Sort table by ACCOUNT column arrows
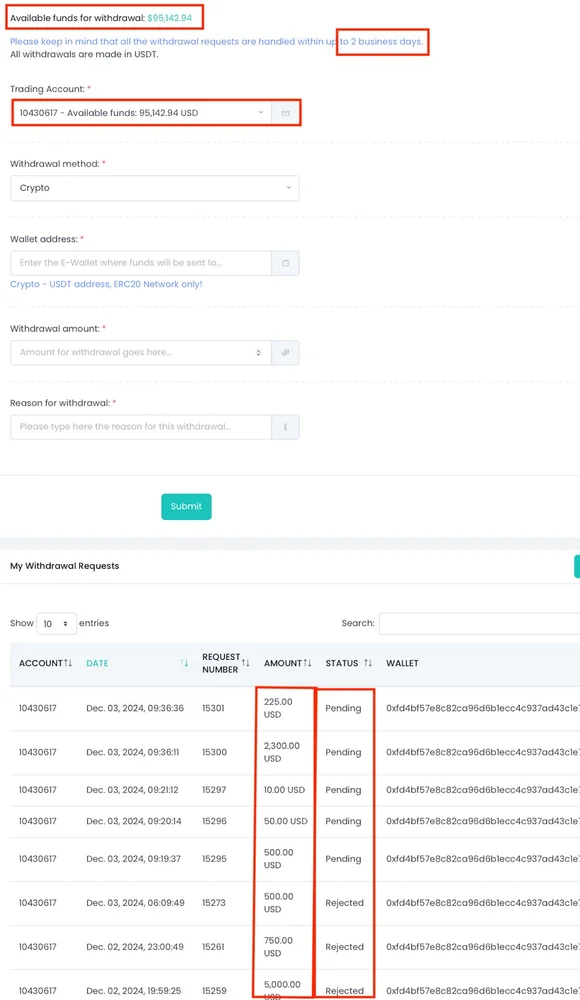Image resolution: width=580 pixels, height=1000 pixels. point(68,663)
